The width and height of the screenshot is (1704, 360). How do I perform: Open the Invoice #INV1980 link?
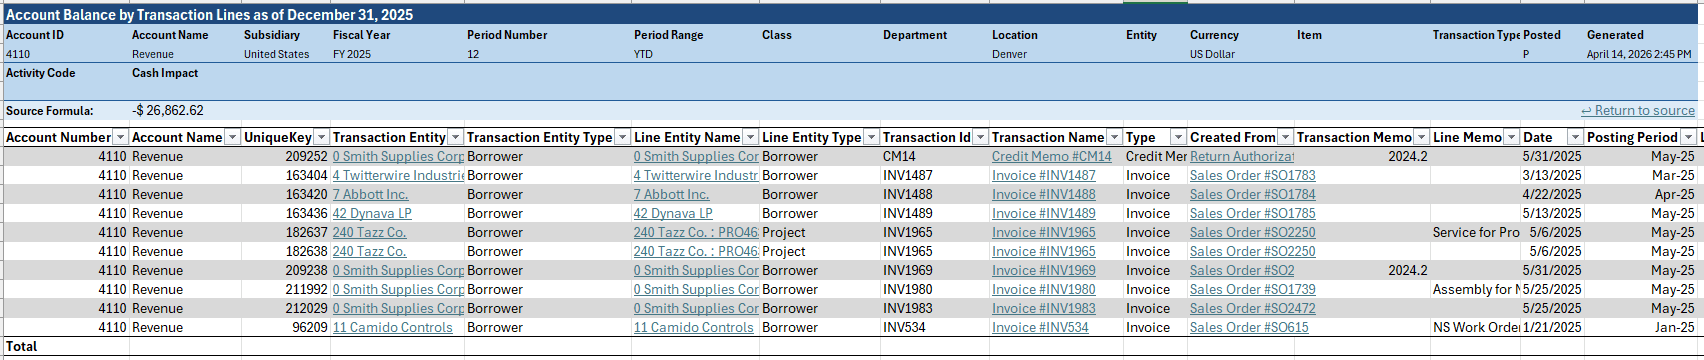point(1044,289)
